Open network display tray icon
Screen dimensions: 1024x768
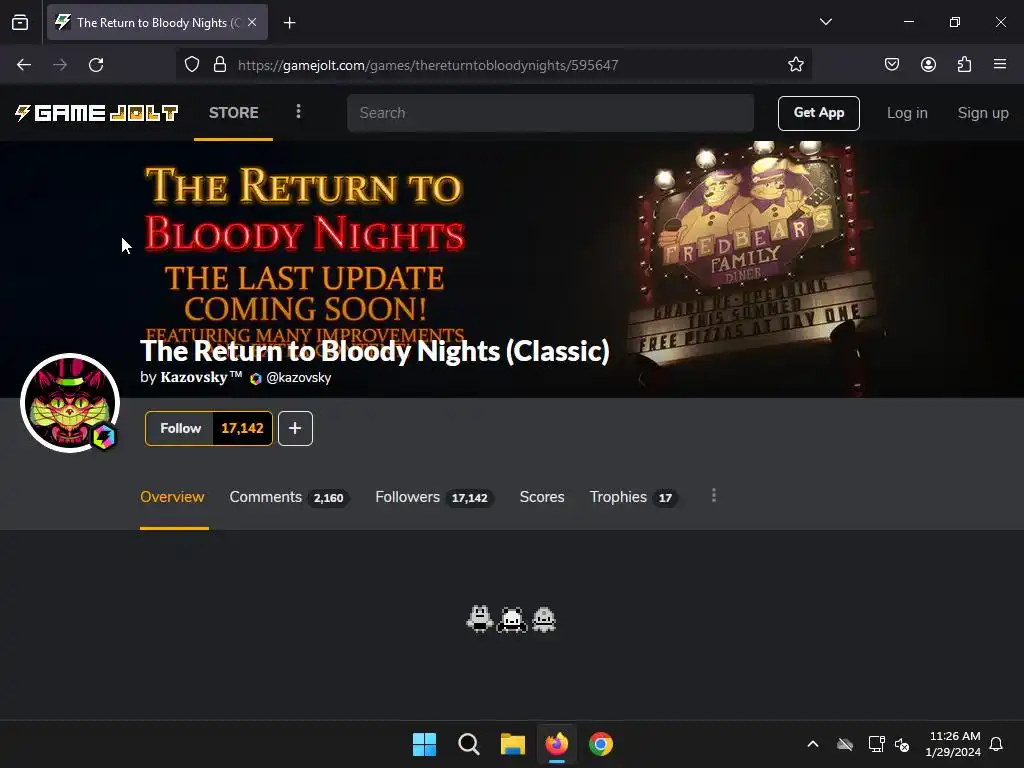[x=876, y=744]
